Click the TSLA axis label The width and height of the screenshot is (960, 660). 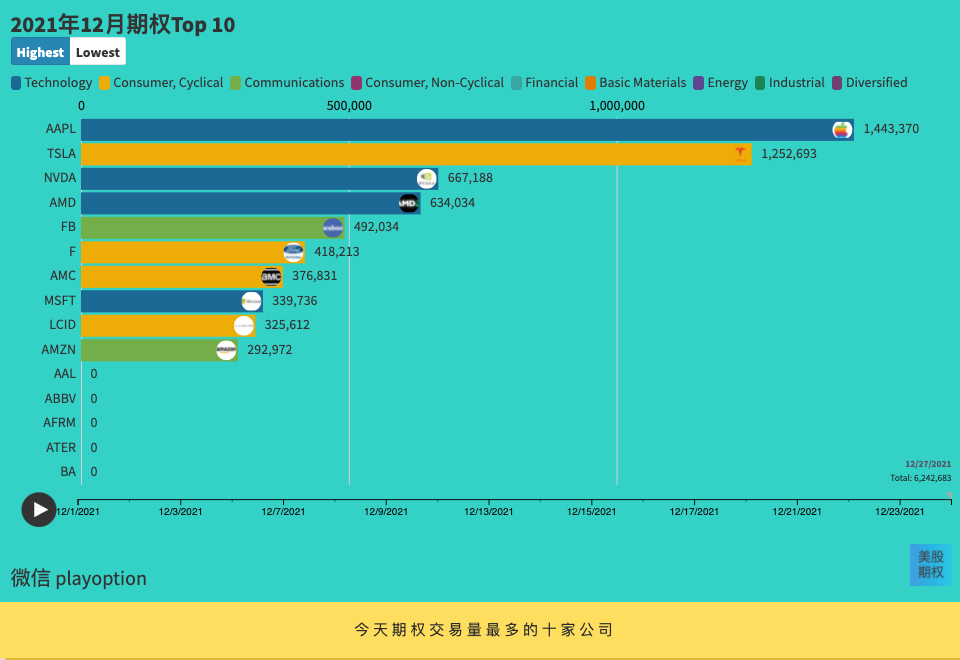[x=61, y=154]
